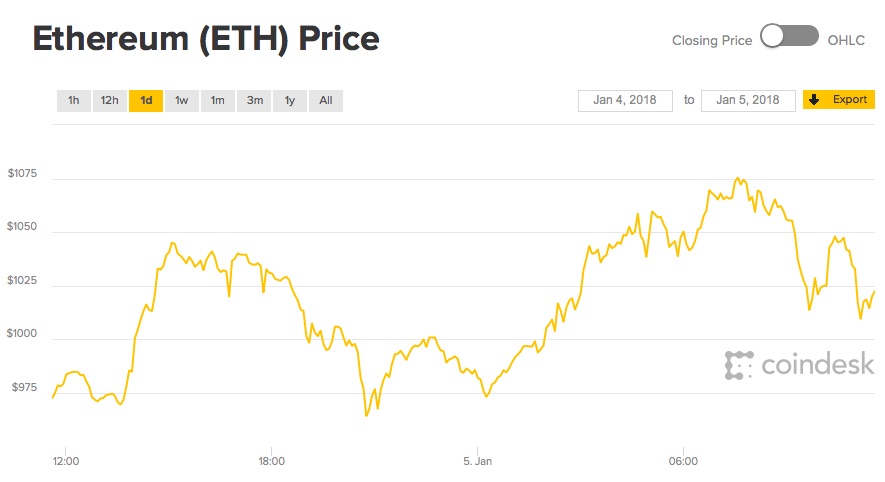This screenshot has height=482, width=885.
Task: Open the start date field Jan 4, 2018
Action: (625, 100)
